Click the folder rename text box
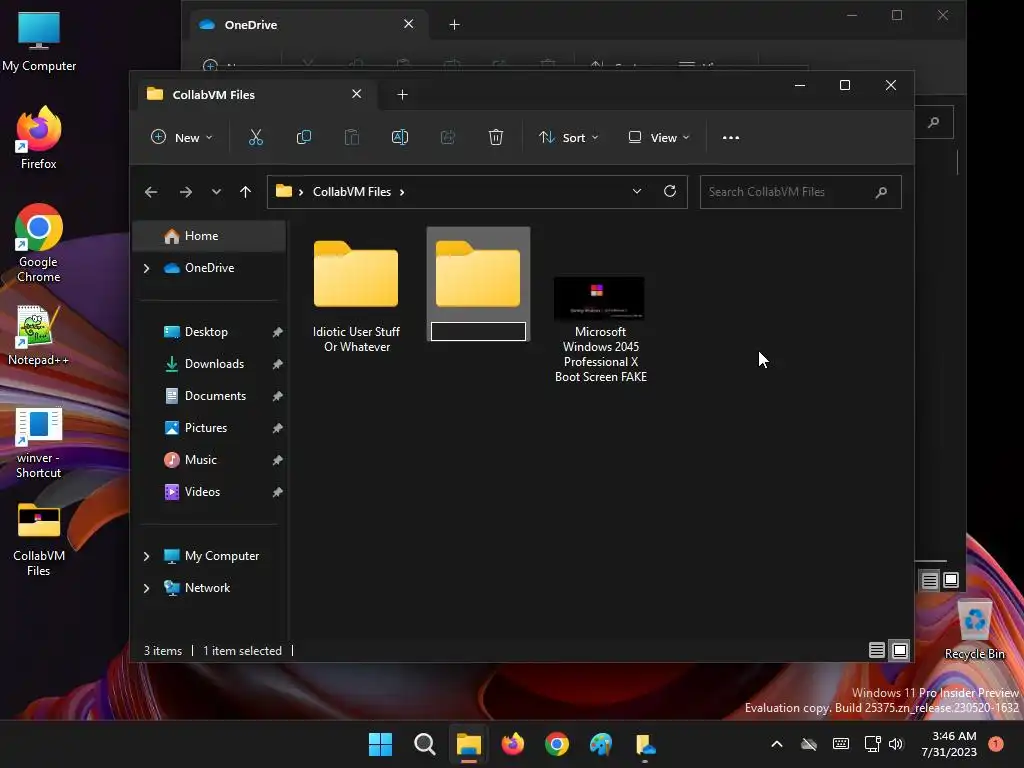The width and height of the screenshot is (1024, 768). pyautogui.click(x=478, y=332)
